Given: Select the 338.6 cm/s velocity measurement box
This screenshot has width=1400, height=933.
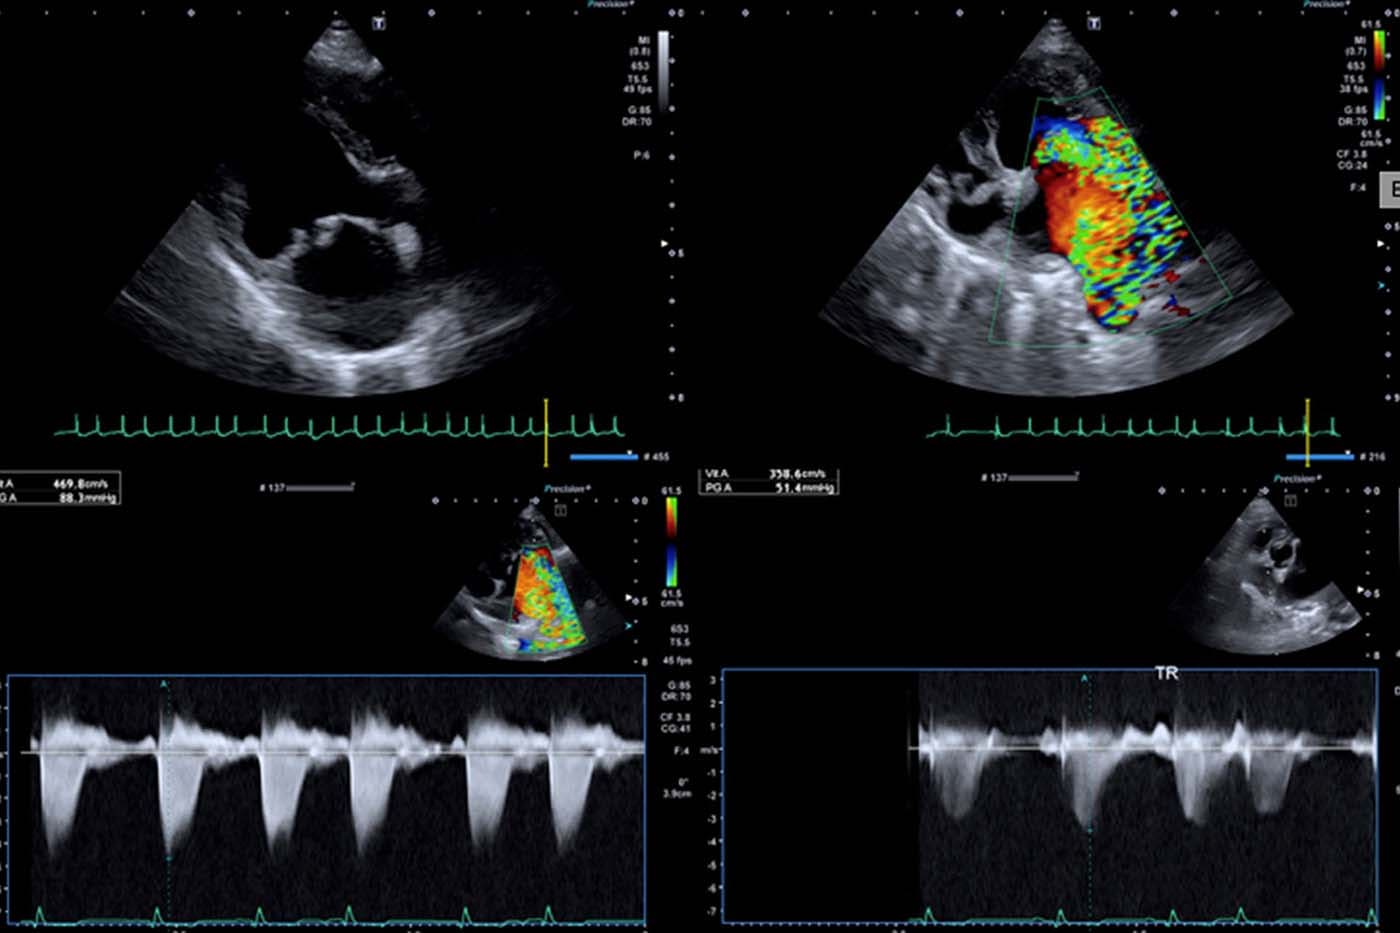Looking at the screenshot, I should pos(768,481).
